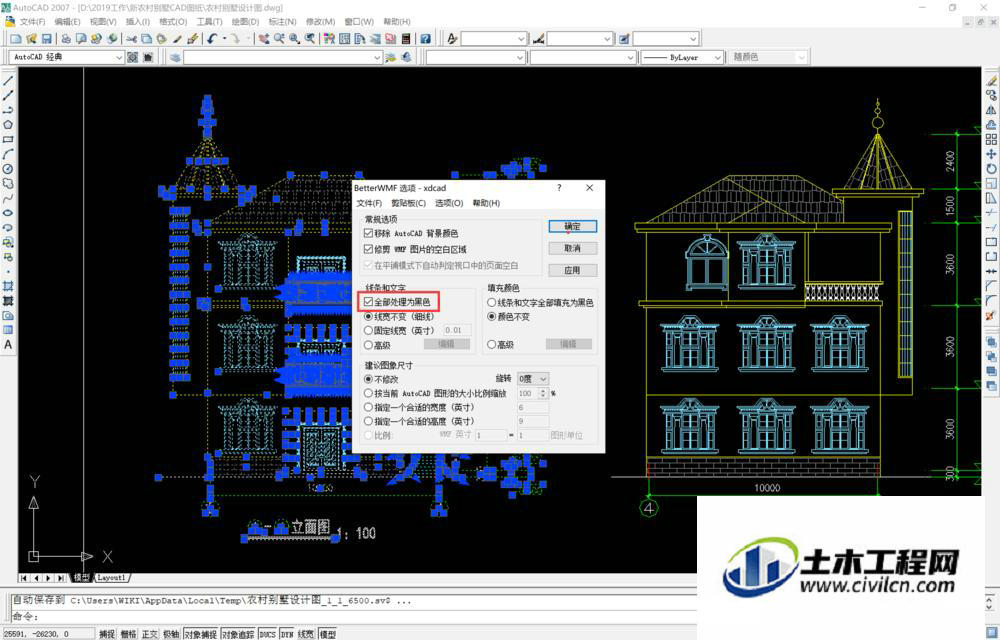Select the Polygon tool in Draw toolbar
The image size is (1000, 640).
8,124
